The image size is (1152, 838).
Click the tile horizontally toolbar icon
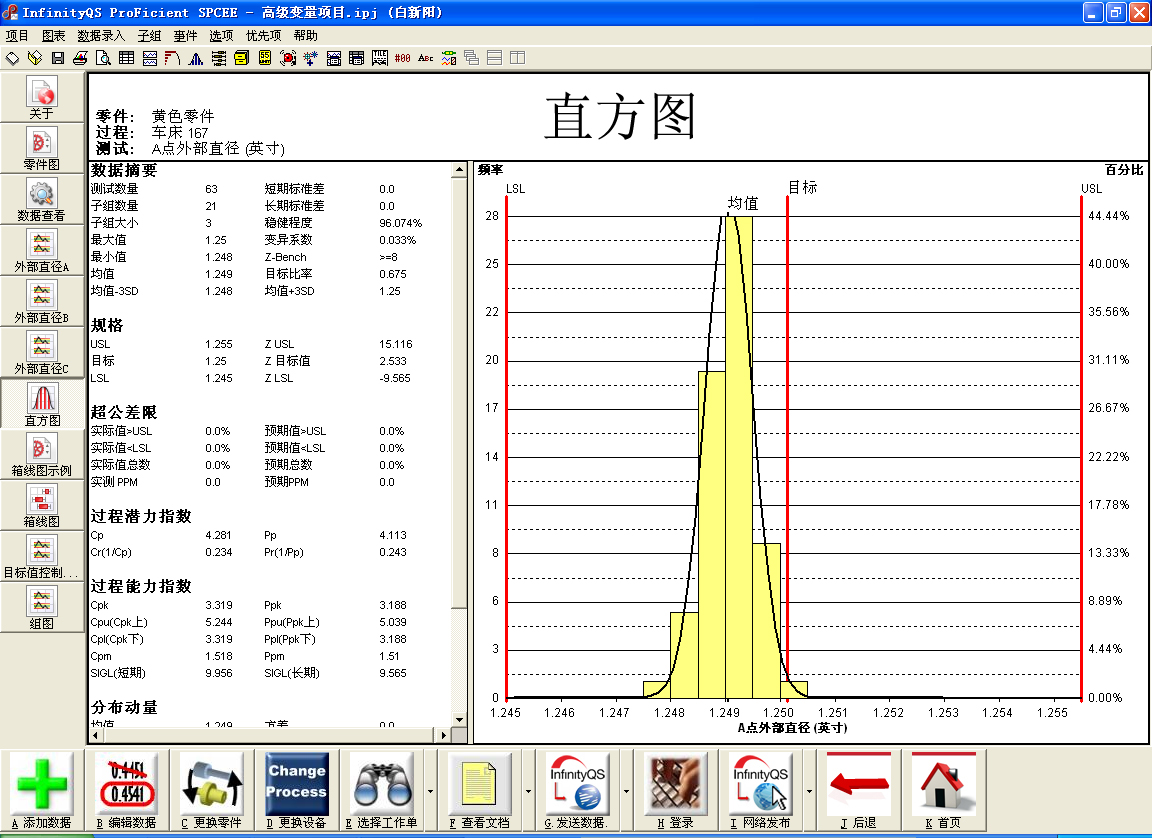click(x=494, y=58)
